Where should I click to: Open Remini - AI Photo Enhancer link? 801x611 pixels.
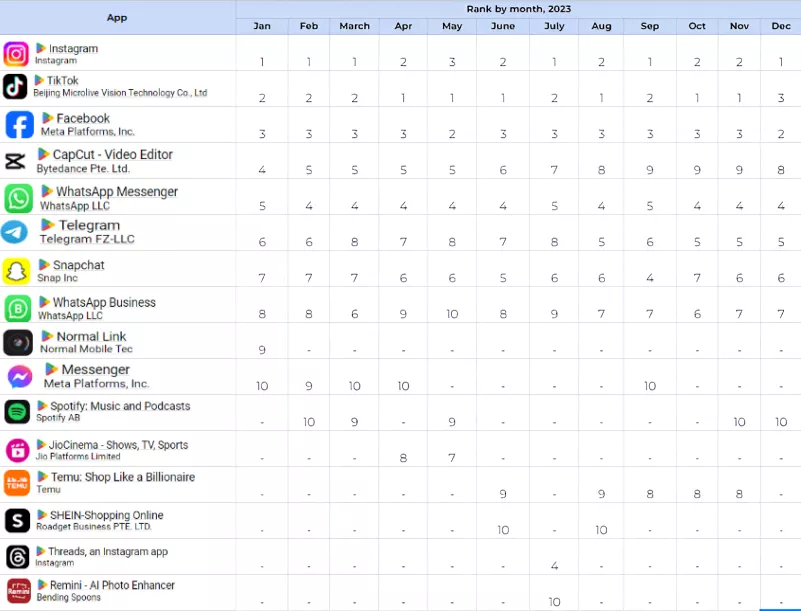click(x=112, y=585)
